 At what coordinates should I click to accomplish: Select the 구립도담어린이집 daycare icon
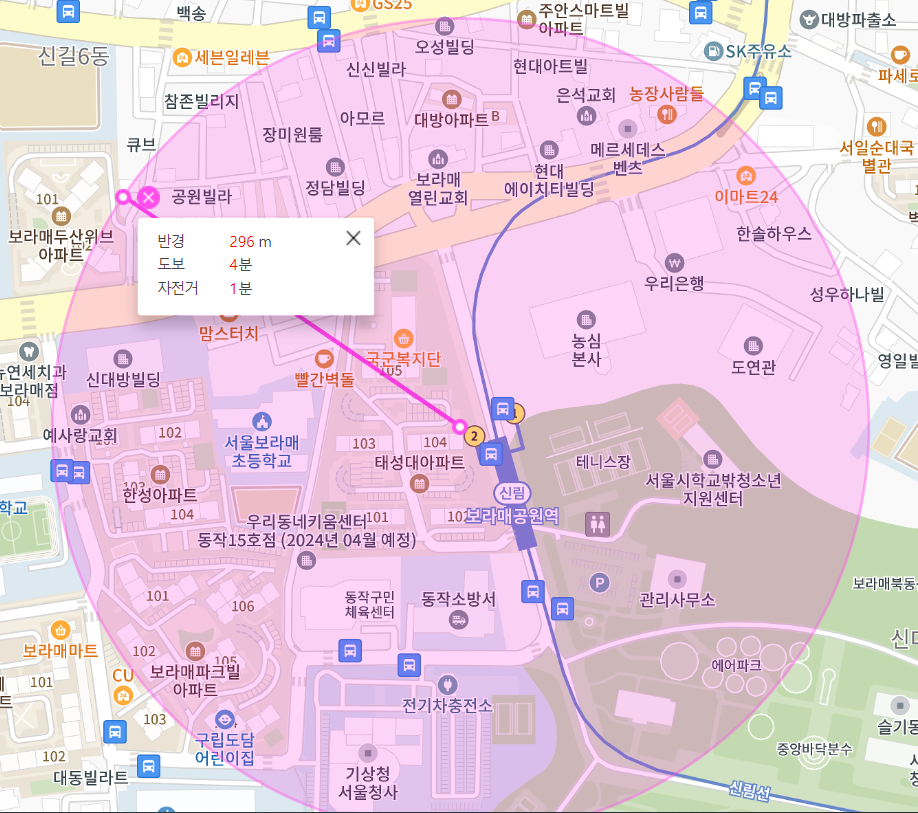(225, 719)
